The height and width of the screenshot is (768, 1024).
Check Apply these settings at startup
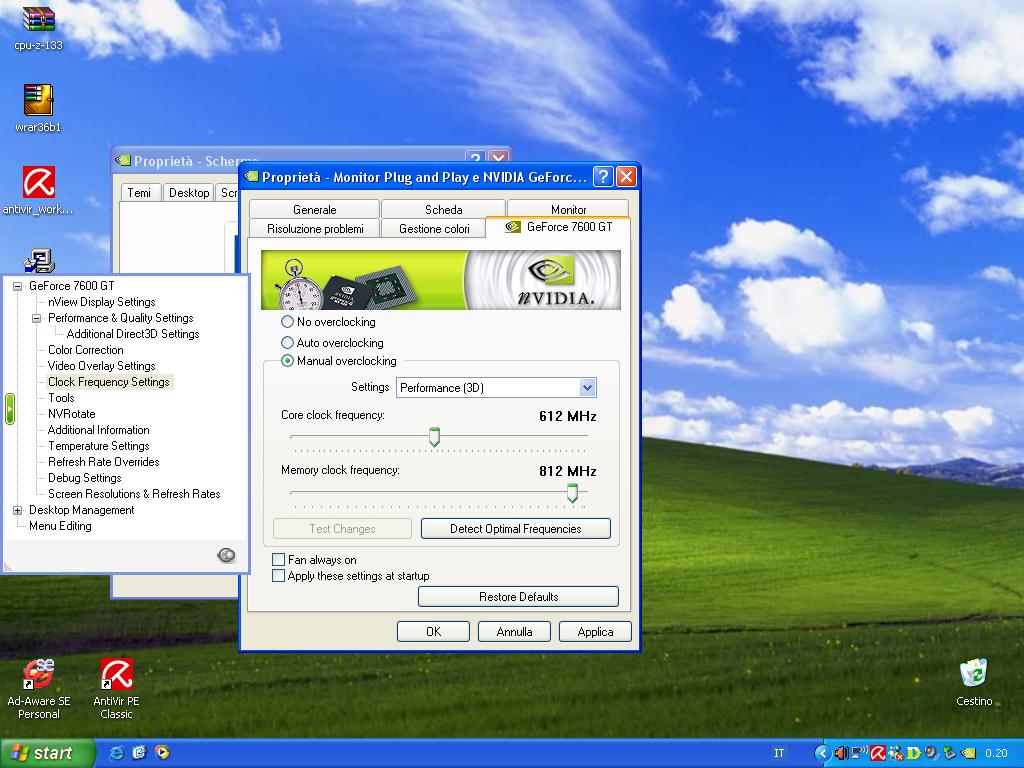278,576
